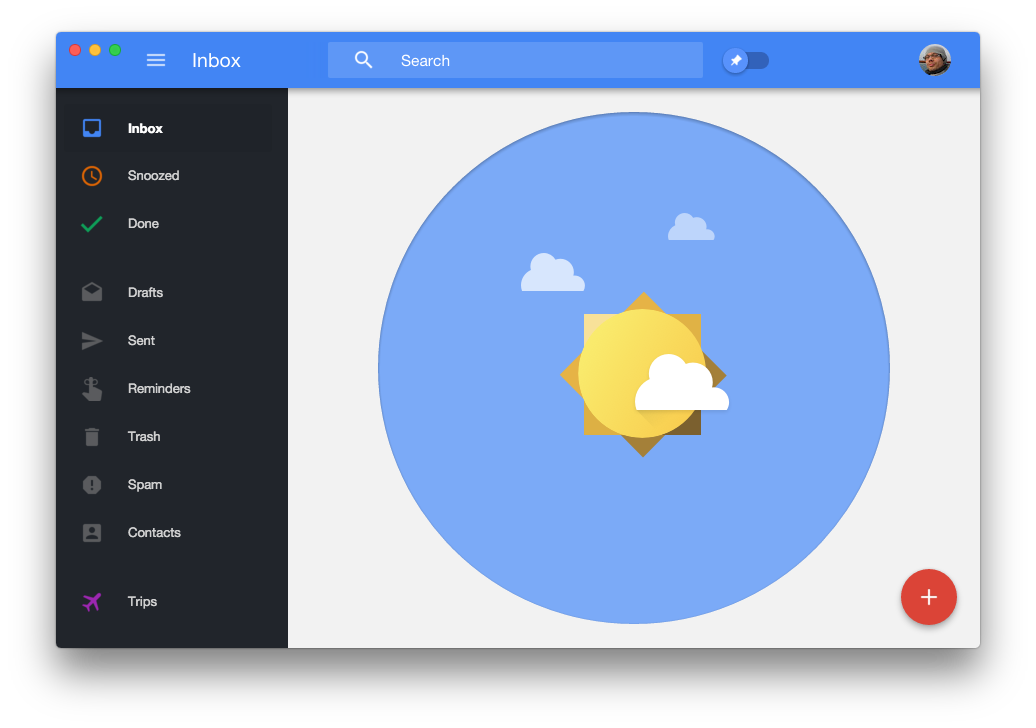Toggle the pinned items switch
This screenshot has width=1036, height=728.
[746, 60]
